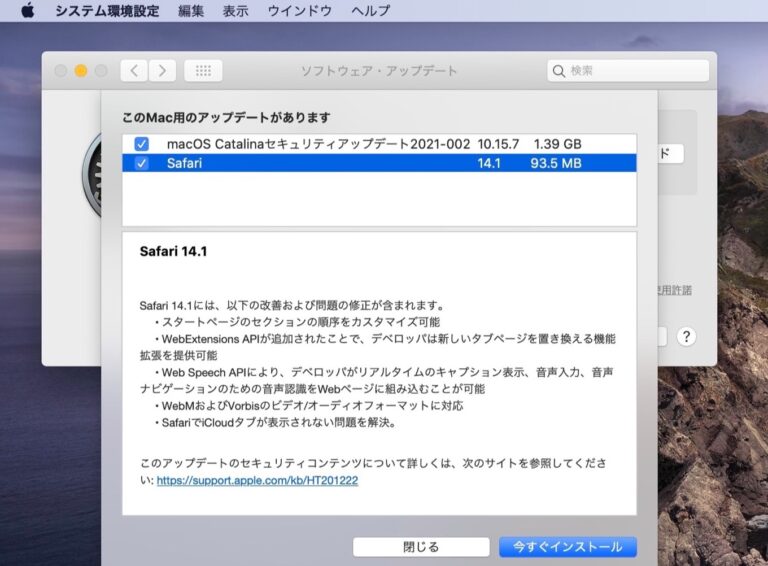Click the help question mark button

[x=685, y=336]
